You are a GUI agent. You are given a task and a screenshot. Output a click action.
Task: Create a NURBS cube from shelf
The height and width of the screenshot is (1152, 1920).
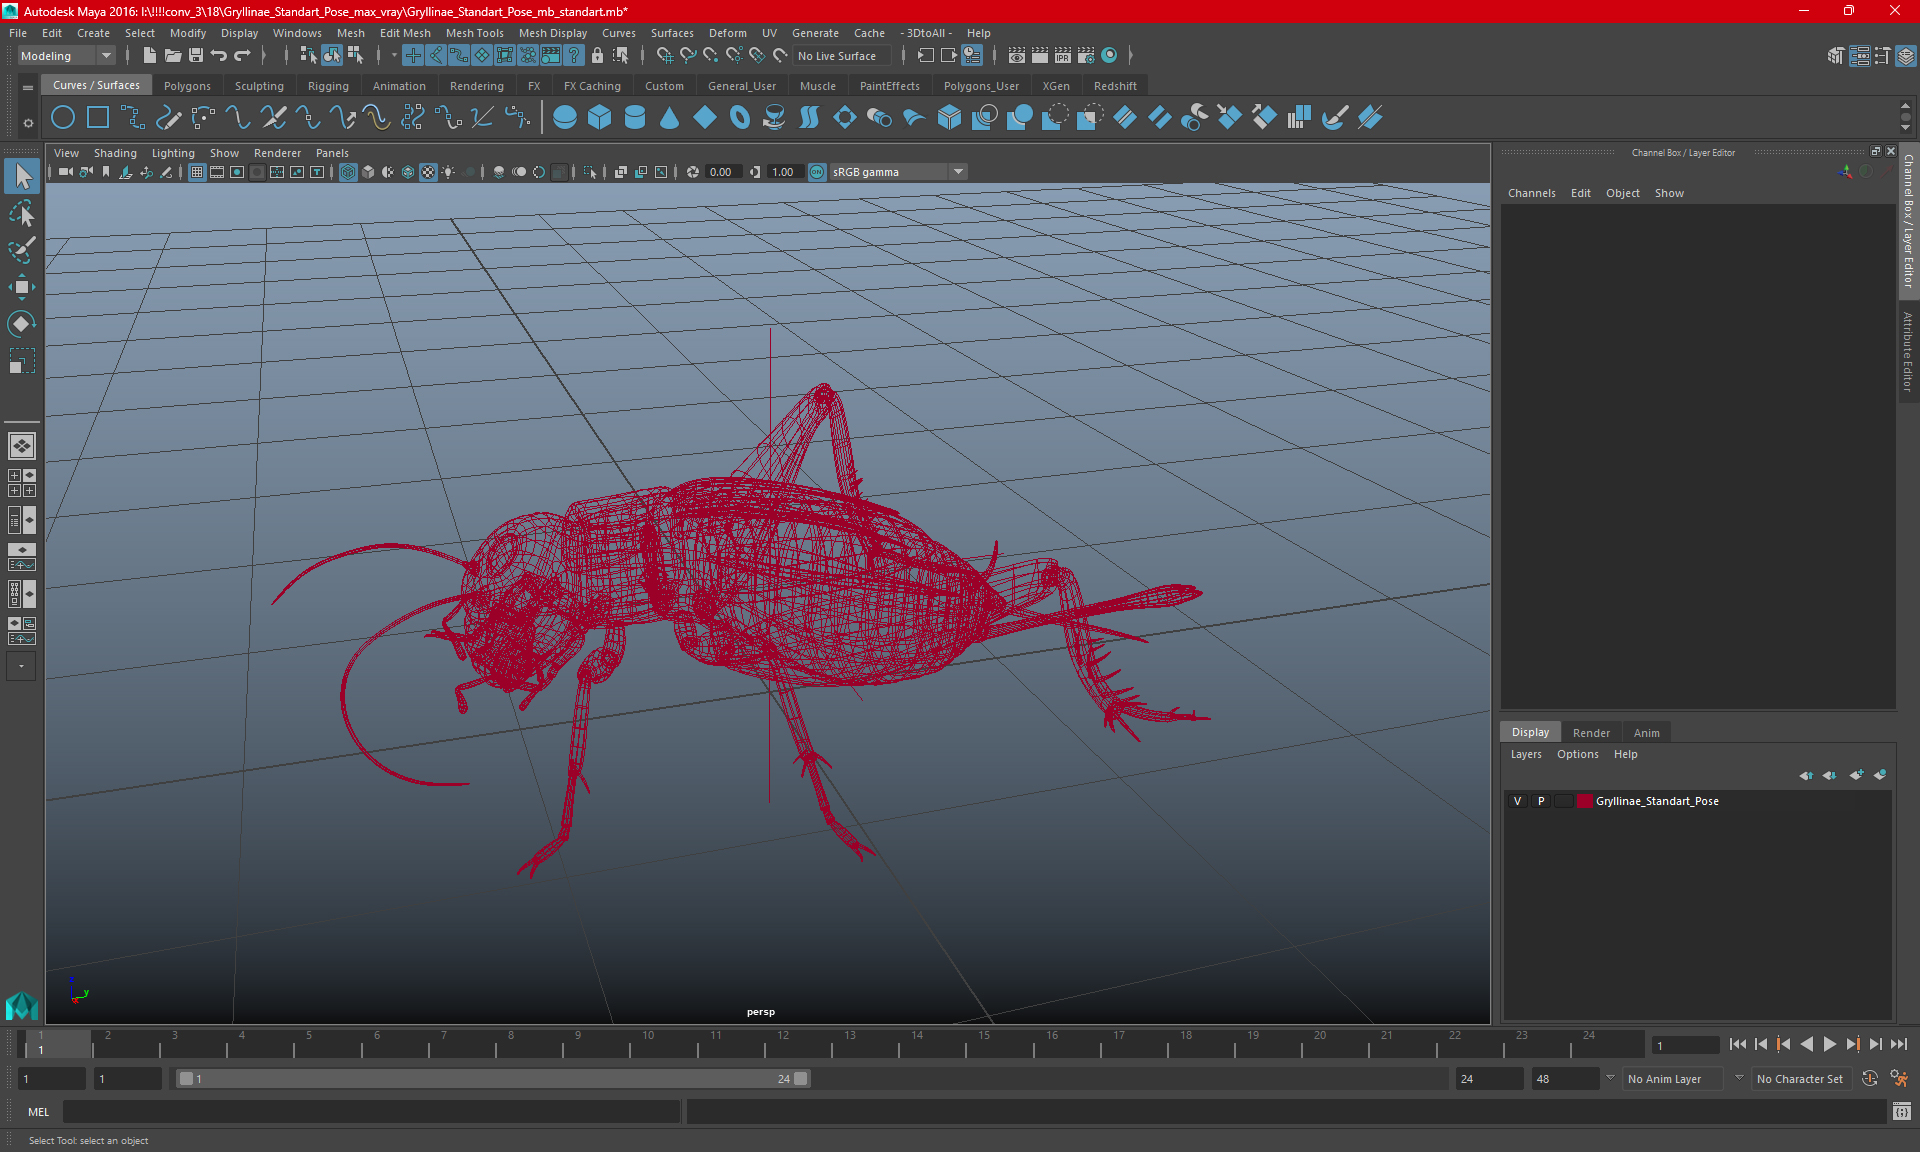(x=600, y=118)
